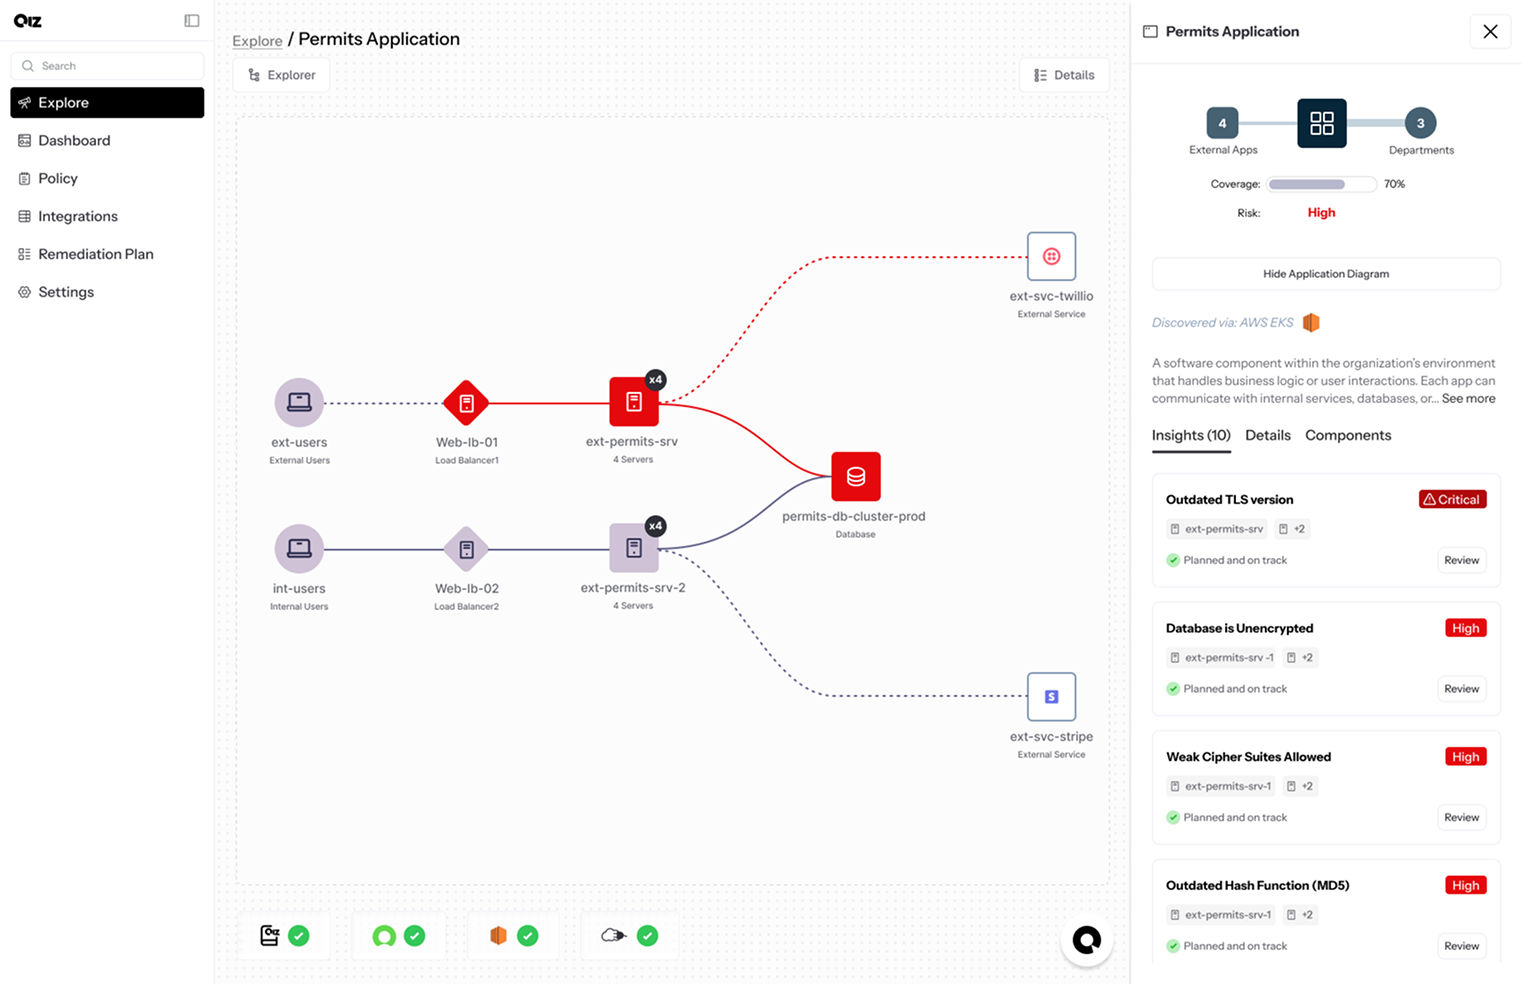Select the int-users laptop node

tap(299, 549)
